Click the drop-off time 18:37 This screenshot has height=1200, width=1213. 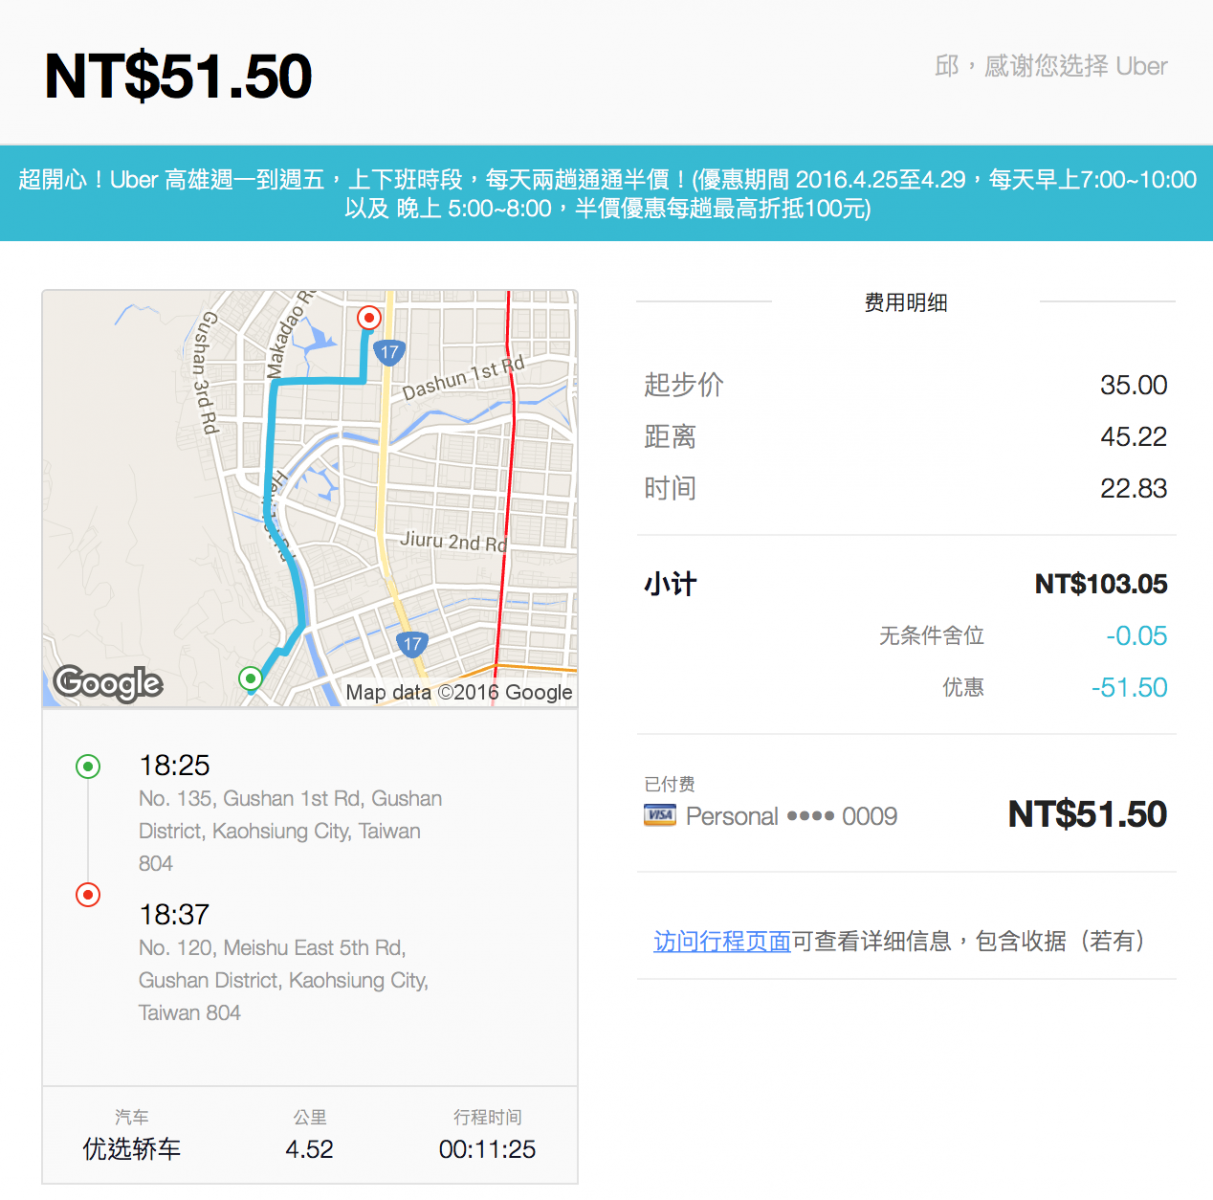[174, 915]
